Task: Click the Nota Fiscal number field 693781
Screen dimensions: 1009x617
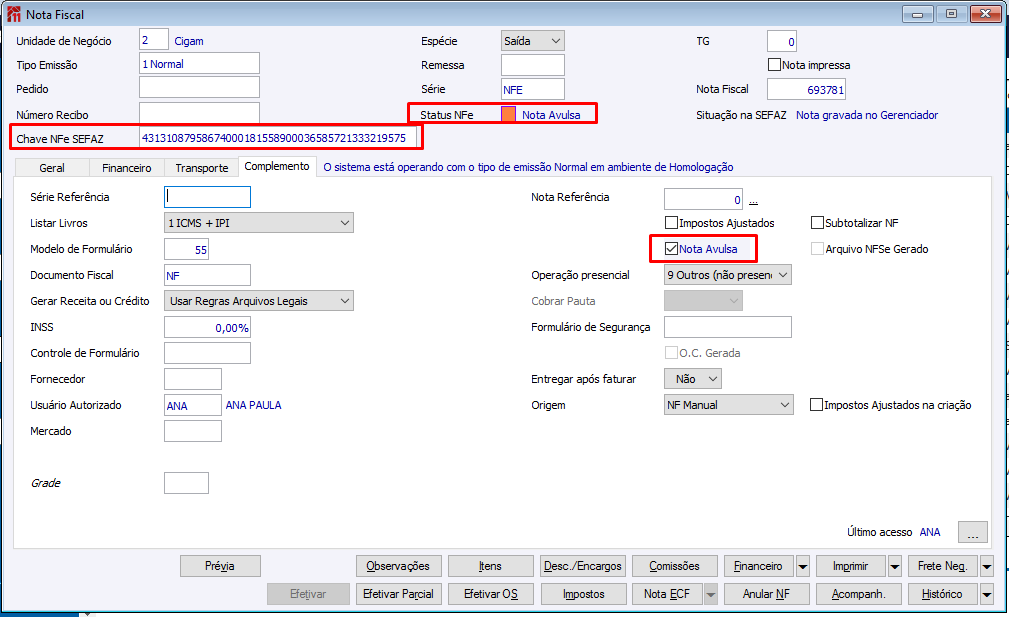Action: click(x=806, y=89)
